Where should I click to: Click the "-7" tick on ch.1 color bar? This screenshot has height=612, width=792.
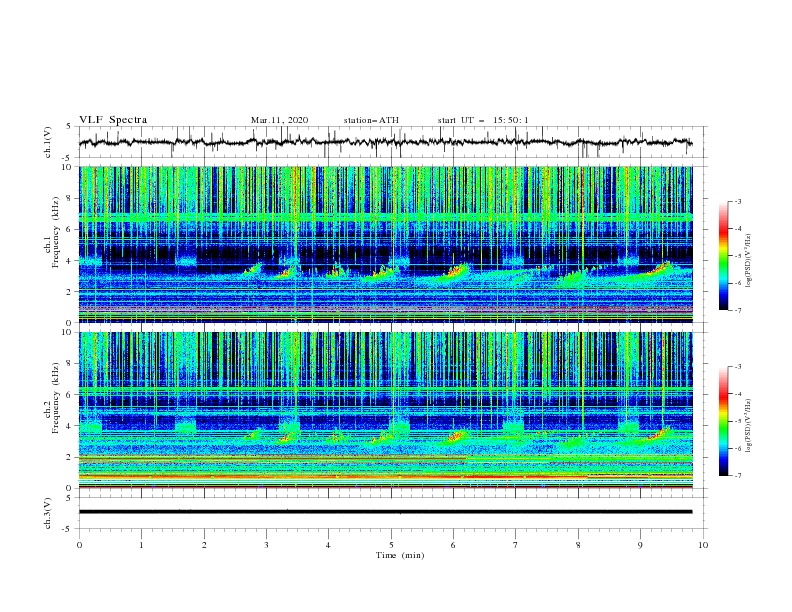738,310
